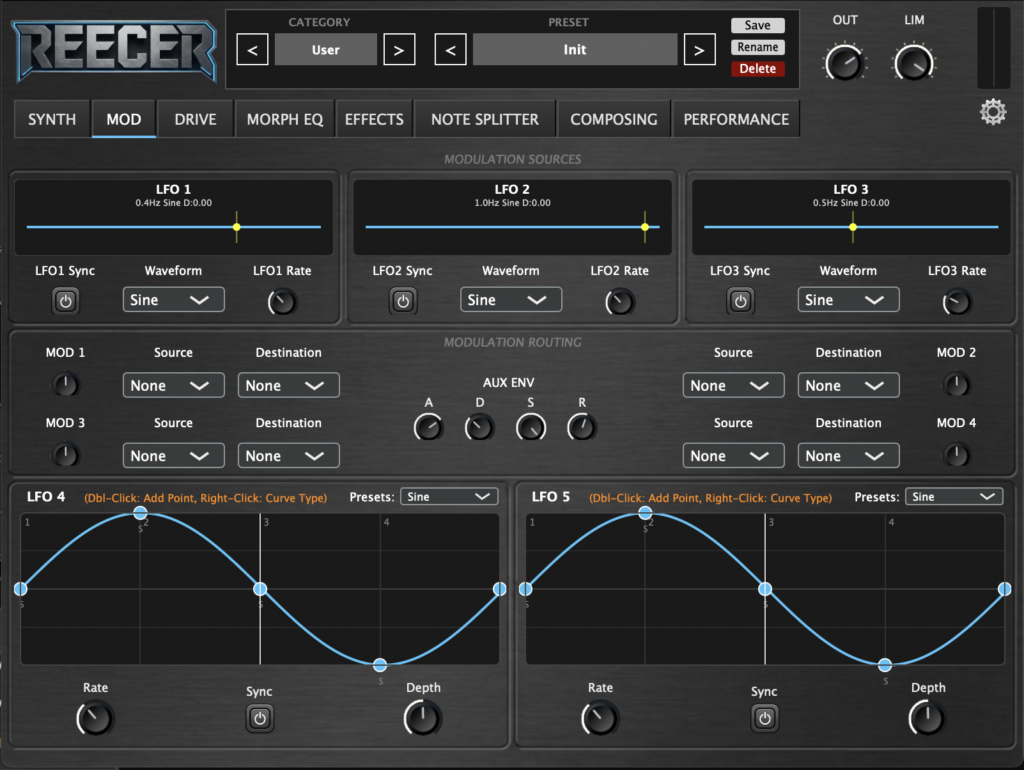Open MOD 1 Source dropdown
The width and height of the screenshot is (1024, 770).
click(173, 386)
